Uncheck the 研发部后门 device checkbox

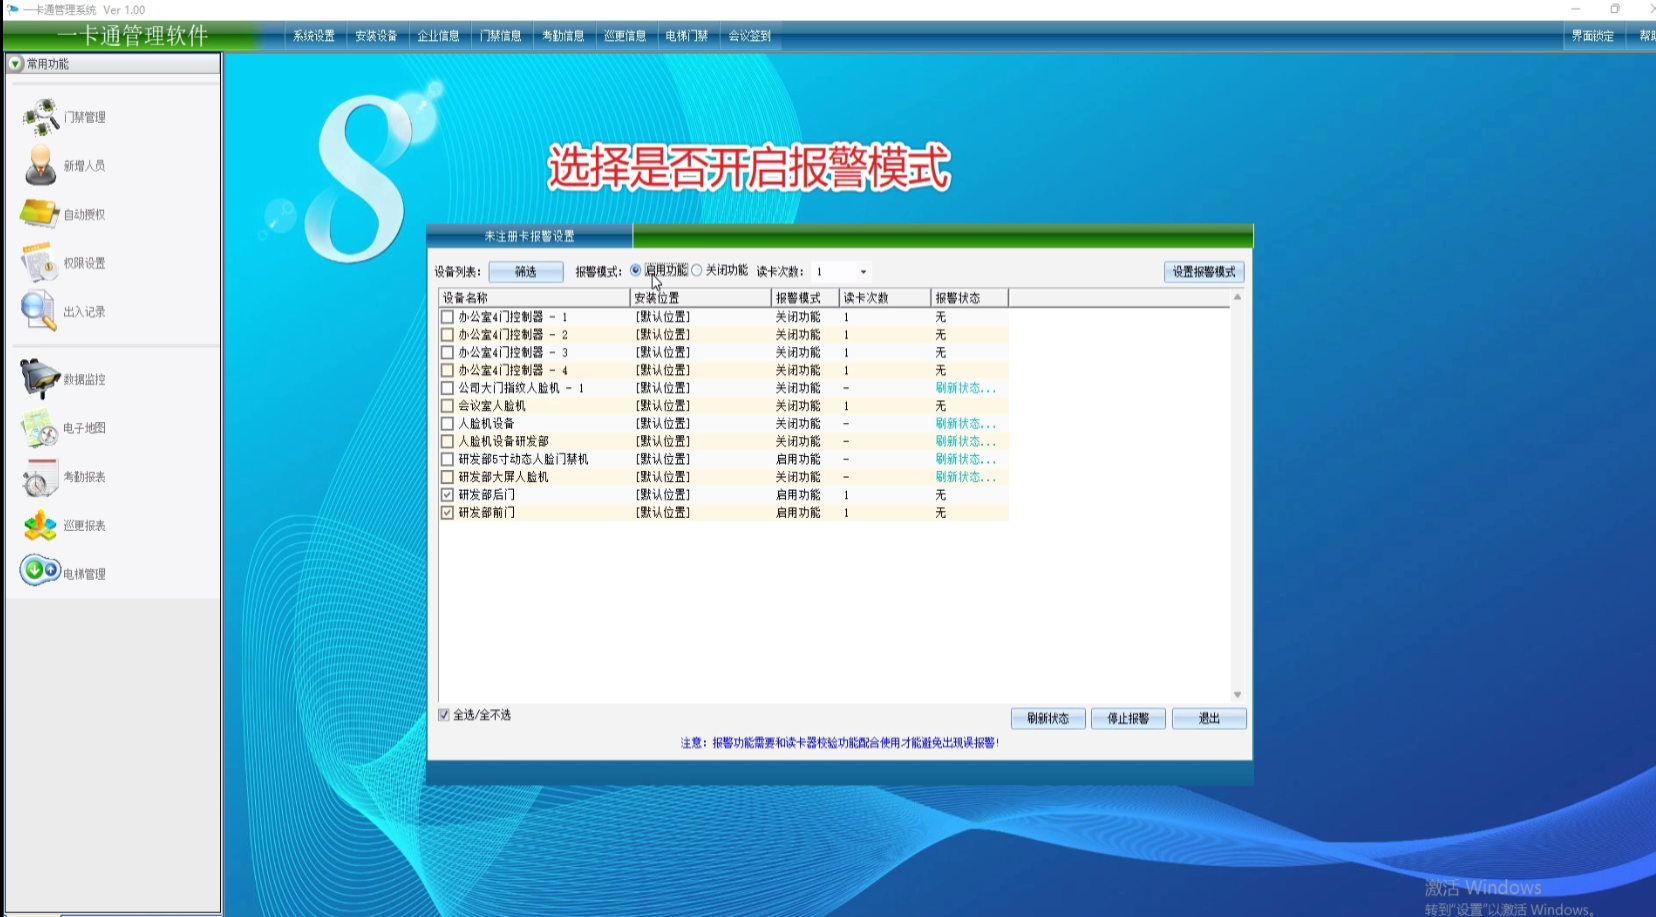447,495
